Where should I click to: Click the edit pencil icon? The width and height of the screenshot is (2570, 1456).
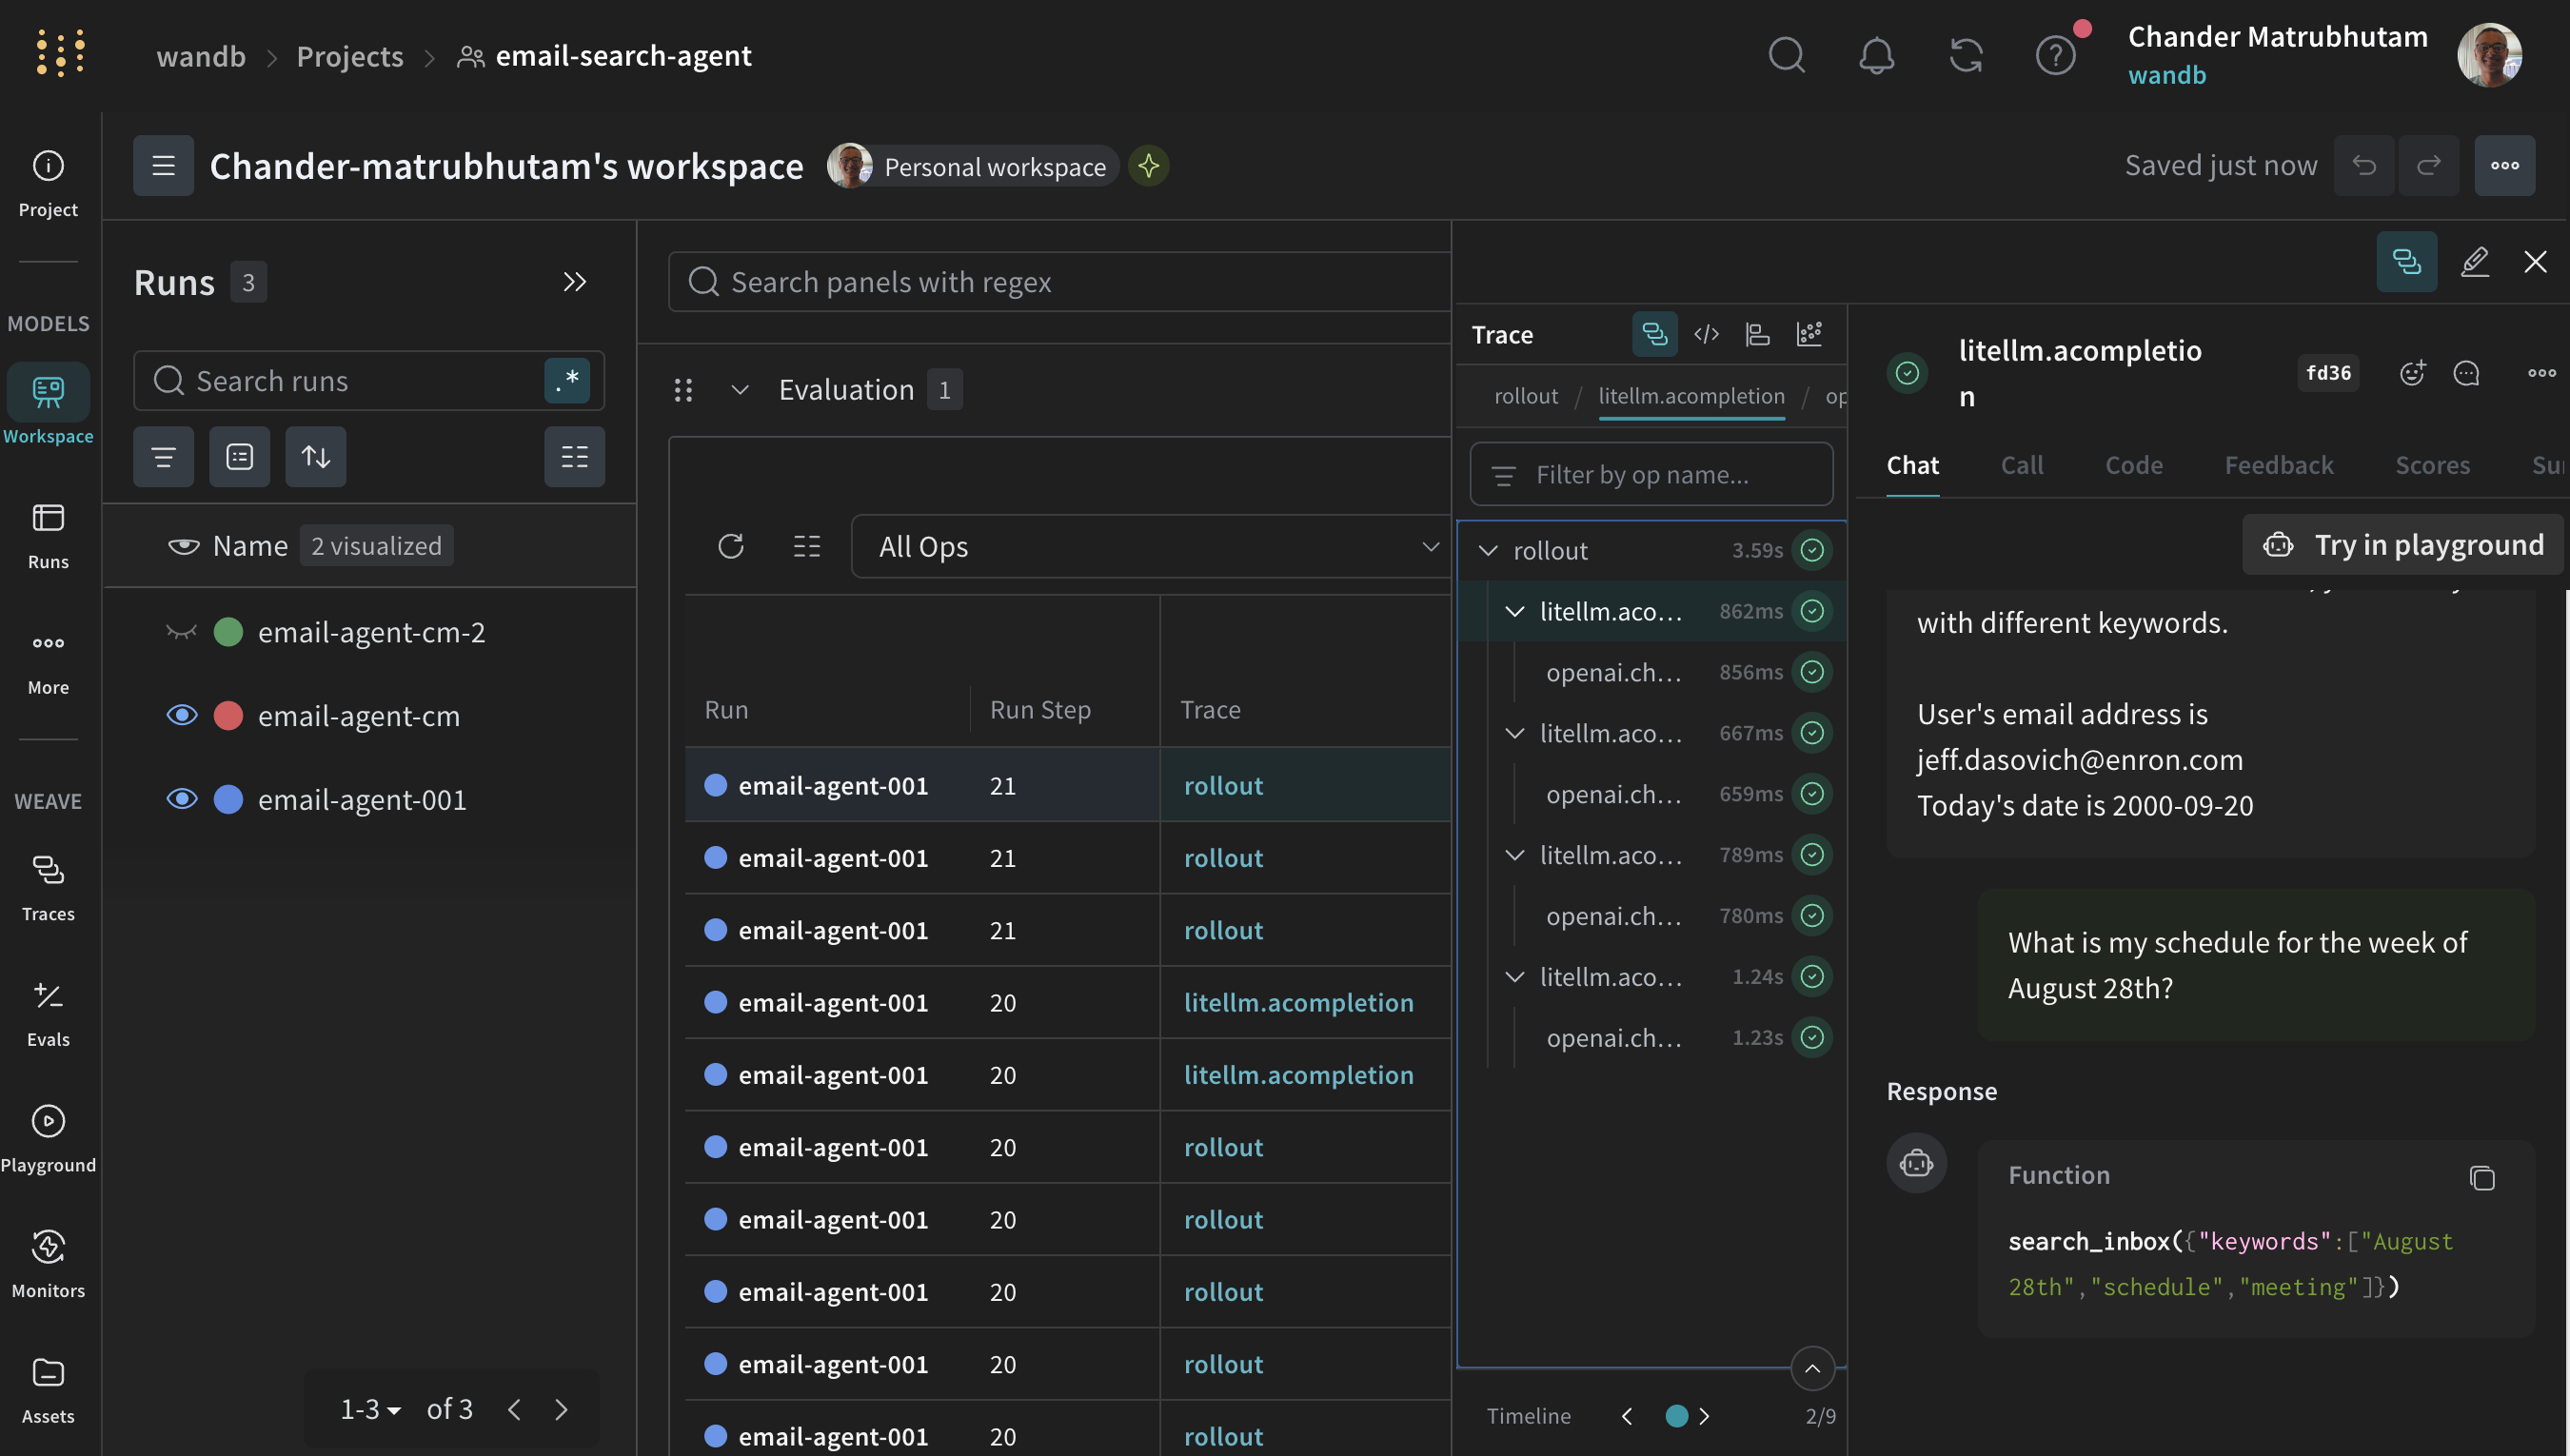[2474, 262]
